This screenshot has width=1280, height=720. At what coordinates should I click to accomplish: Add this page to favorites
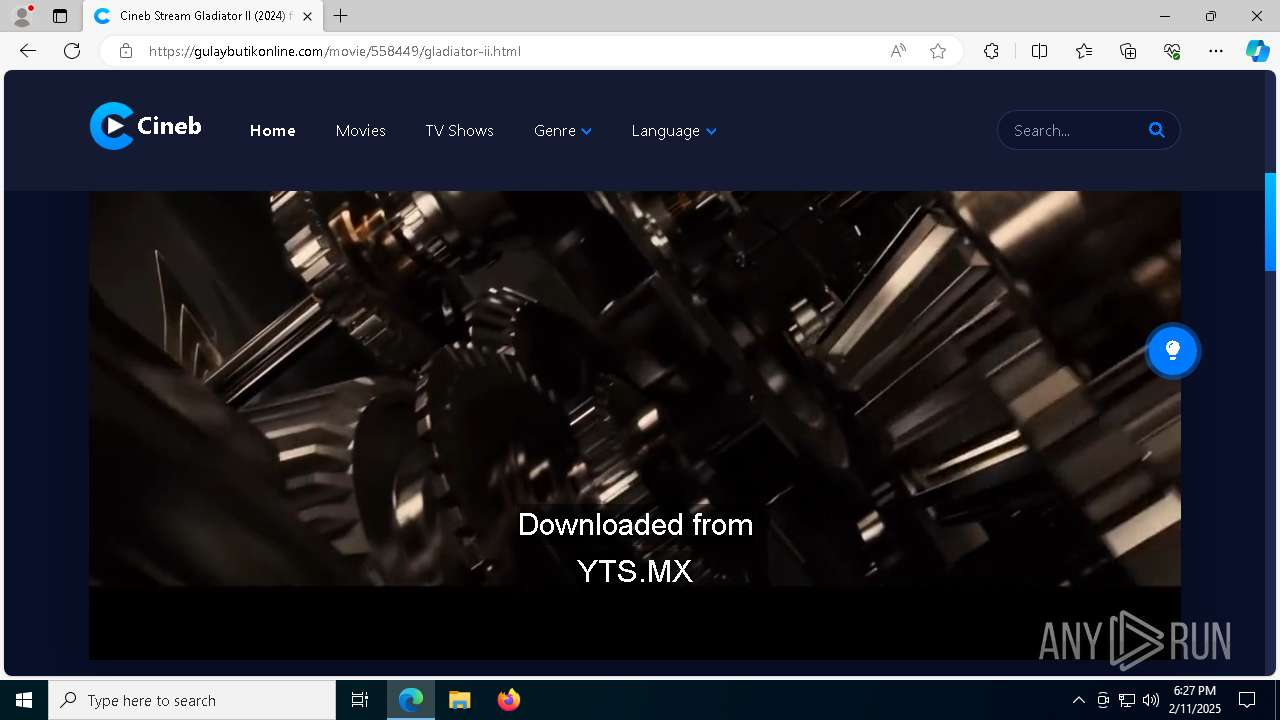(x=938, y=51)
